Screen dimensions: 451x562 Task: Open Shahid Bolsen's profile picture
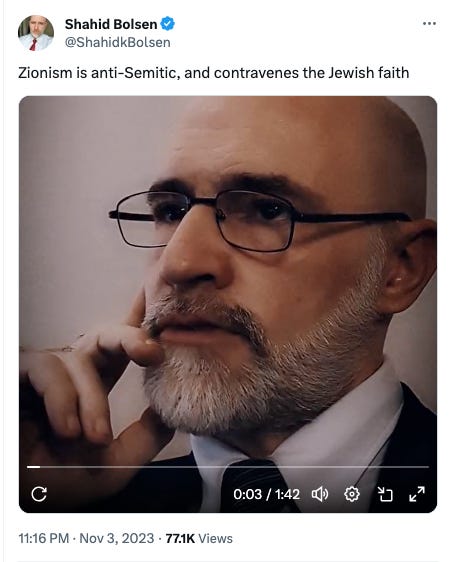coord(35,33)
